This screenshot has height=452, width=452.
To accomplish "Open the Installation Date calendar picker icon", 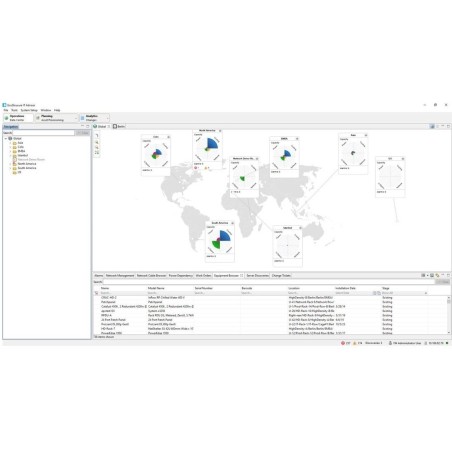I will [374, 293].
